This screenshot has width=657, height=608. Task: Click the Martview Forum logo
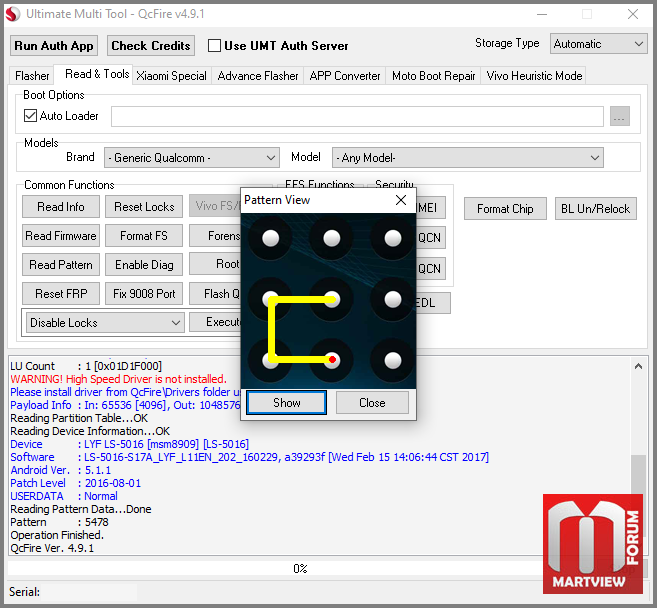coord(592,543)
